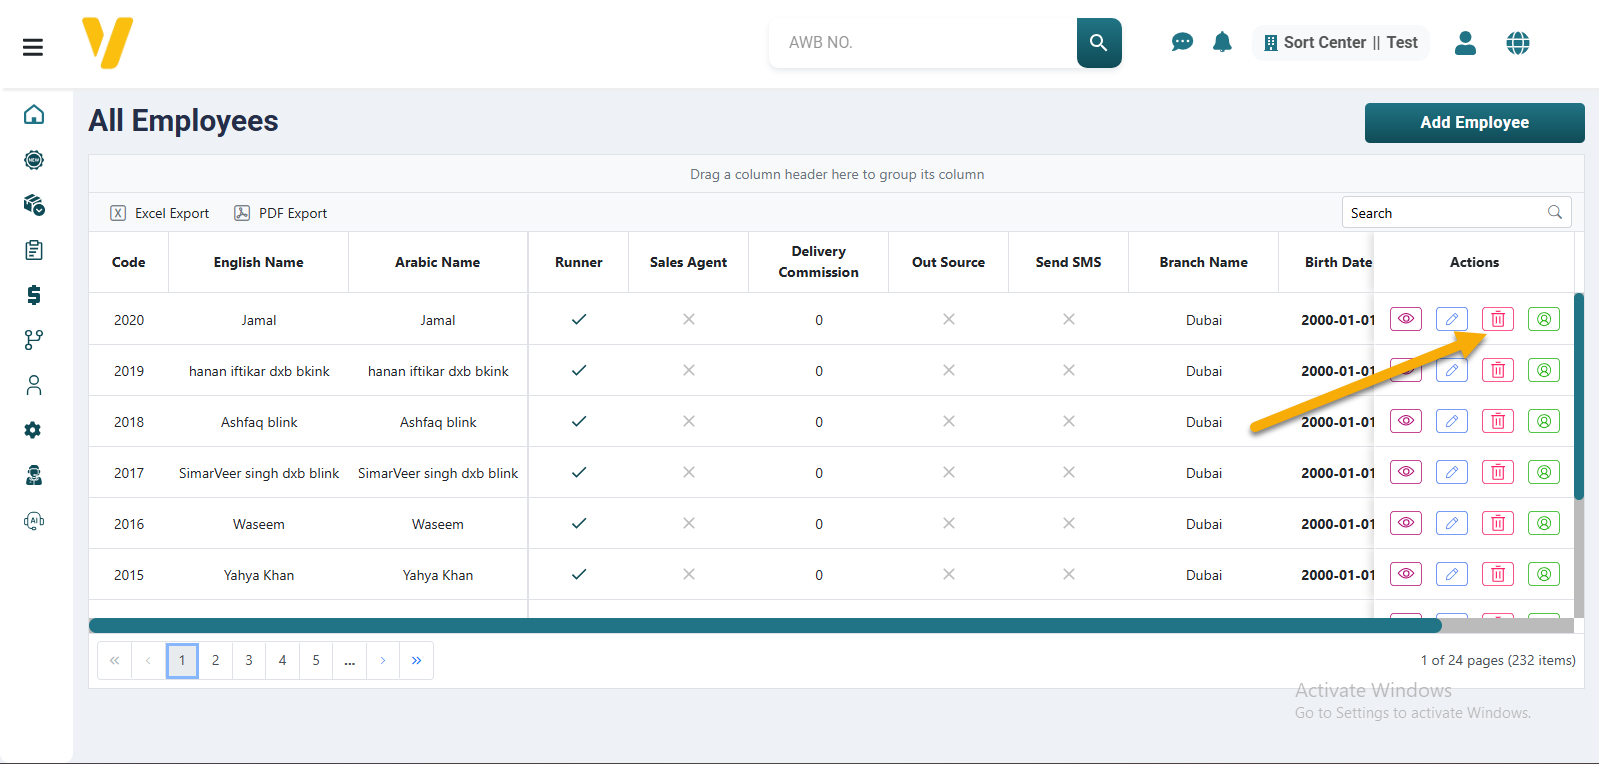Click the delete icon for Jamal
Image resolution: width=1599 pixels, height=764 pixels.
pos(1497,319)
